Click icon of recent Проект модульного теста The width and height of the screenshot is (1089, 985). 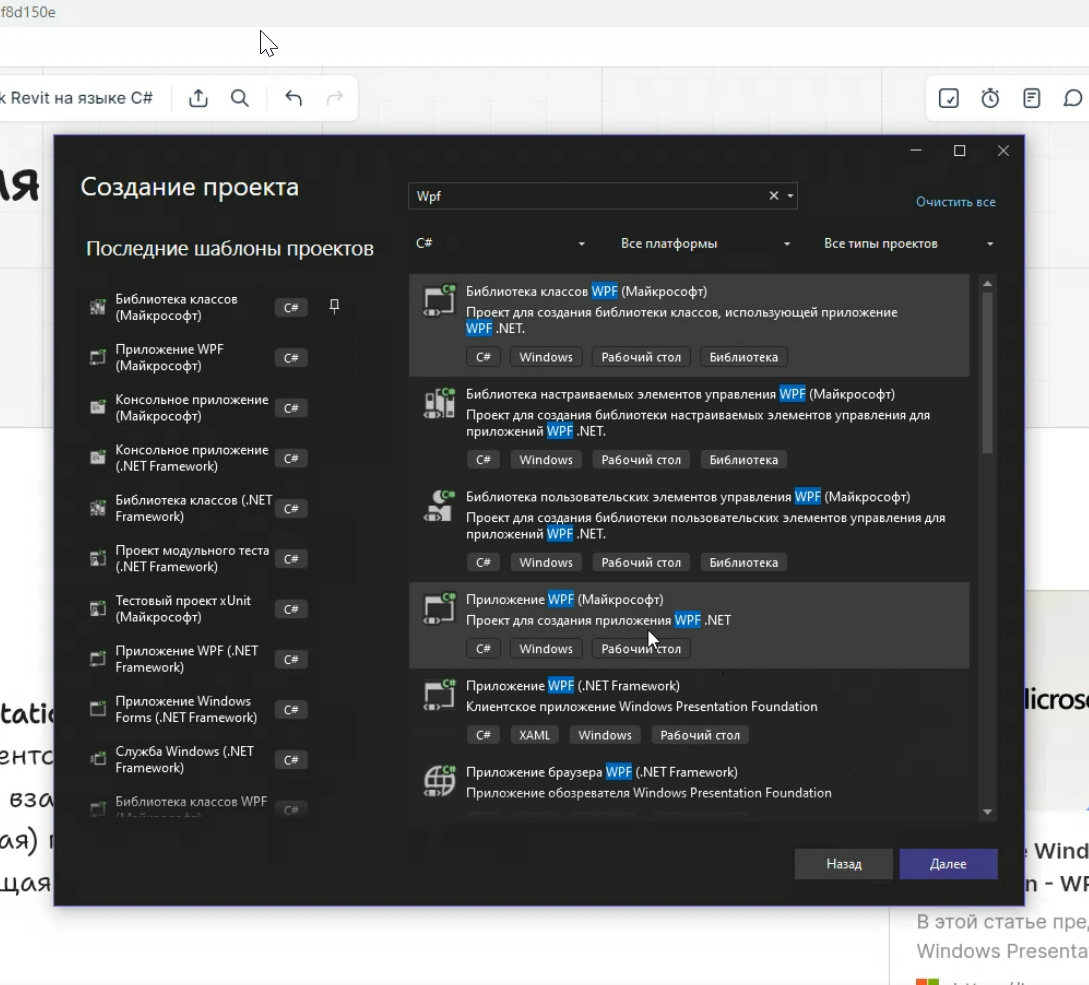coord(98,558)
